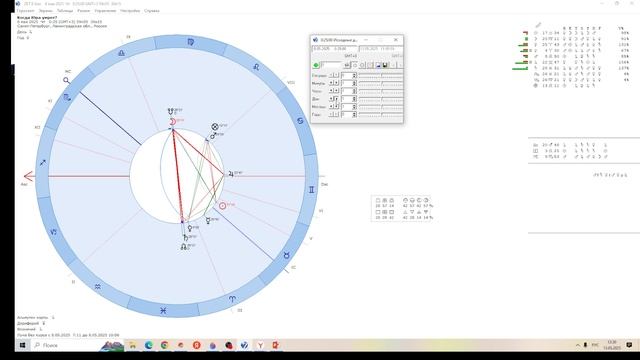Click the Virgo sign on the zodiac ring
Viewport: 640px width, 360px height.
point(191,42)
